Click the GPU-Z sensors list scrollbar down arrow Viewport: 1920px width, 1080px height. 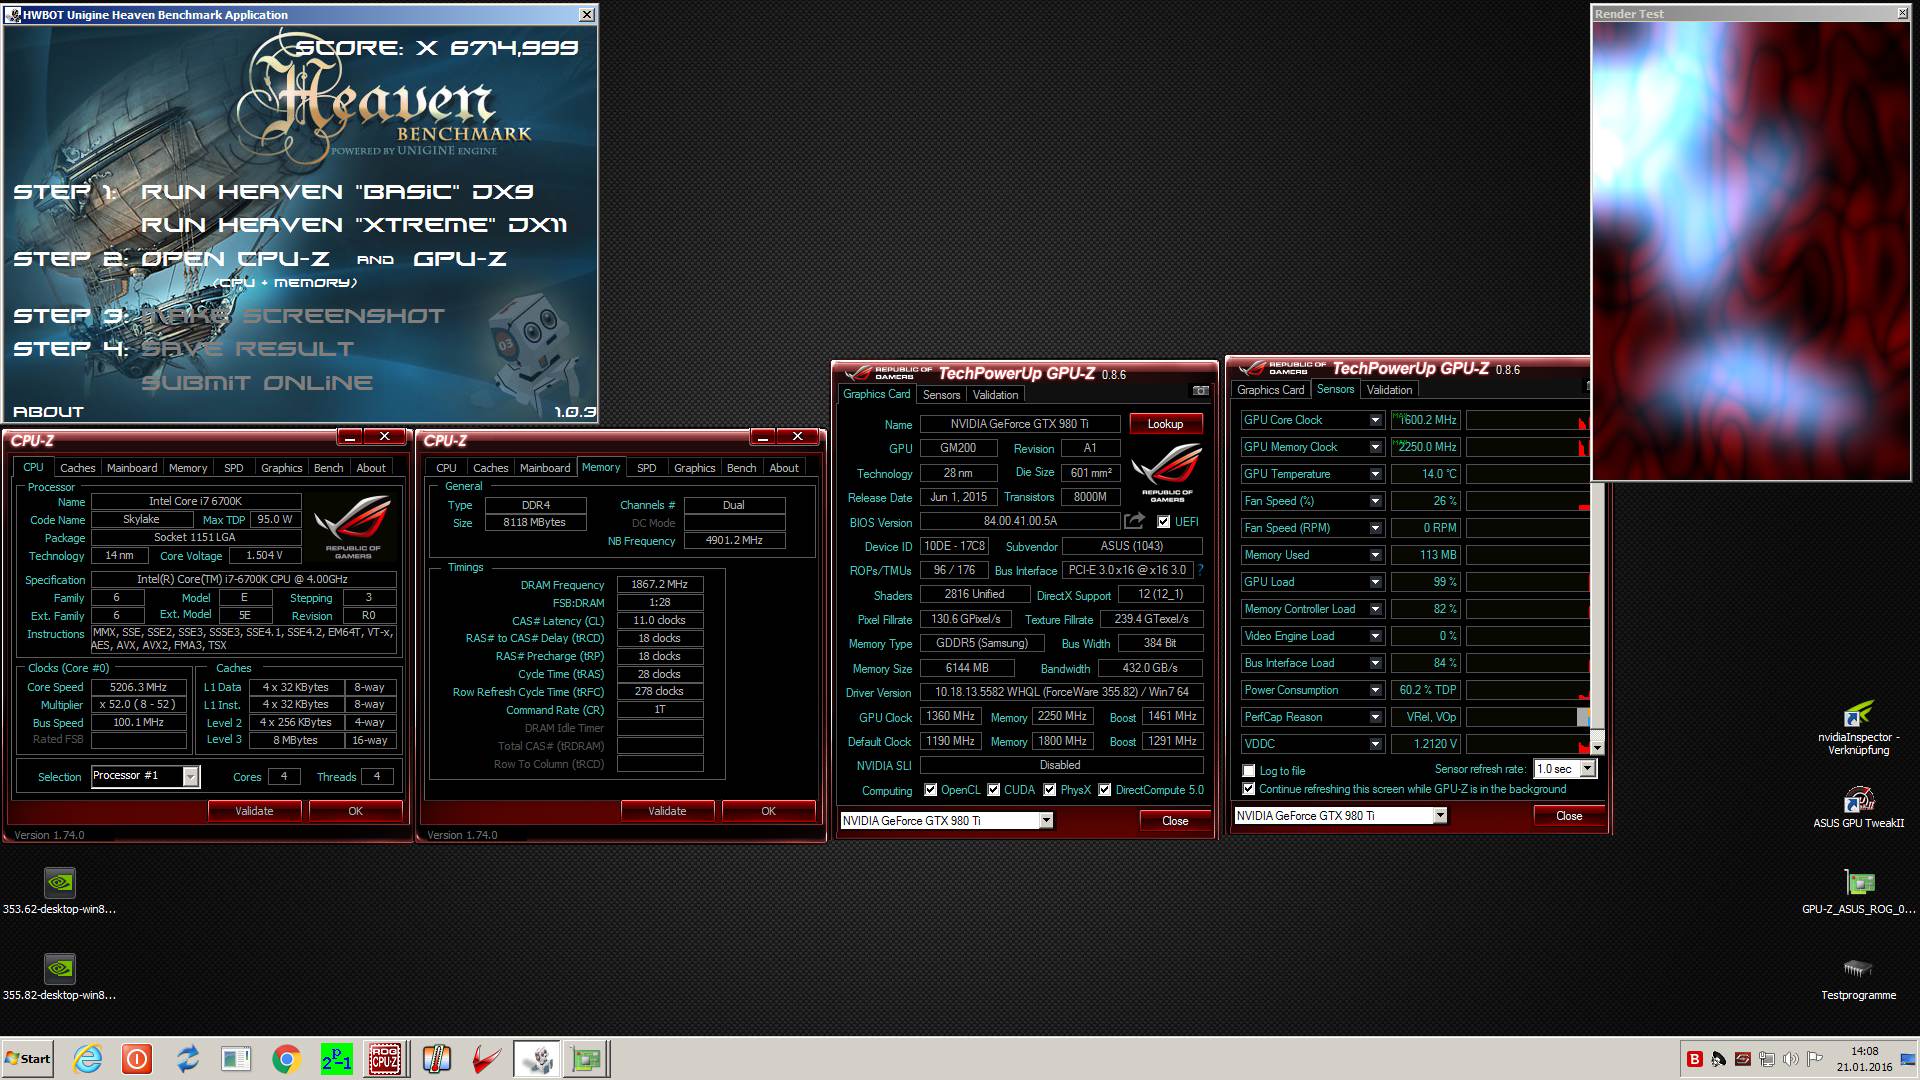pos(1597,747)
